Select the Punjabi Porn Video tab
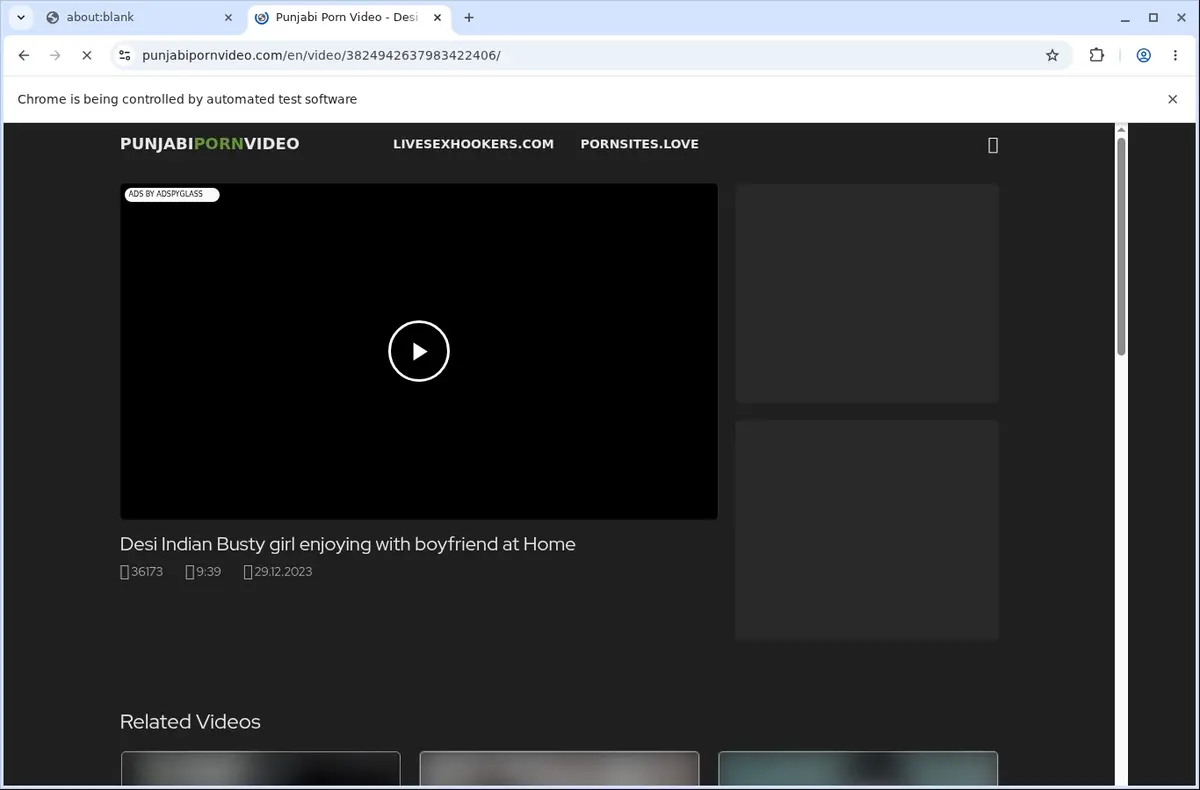Image resolution: width=1200 pixels, height=790 pixels. point(348,17)
